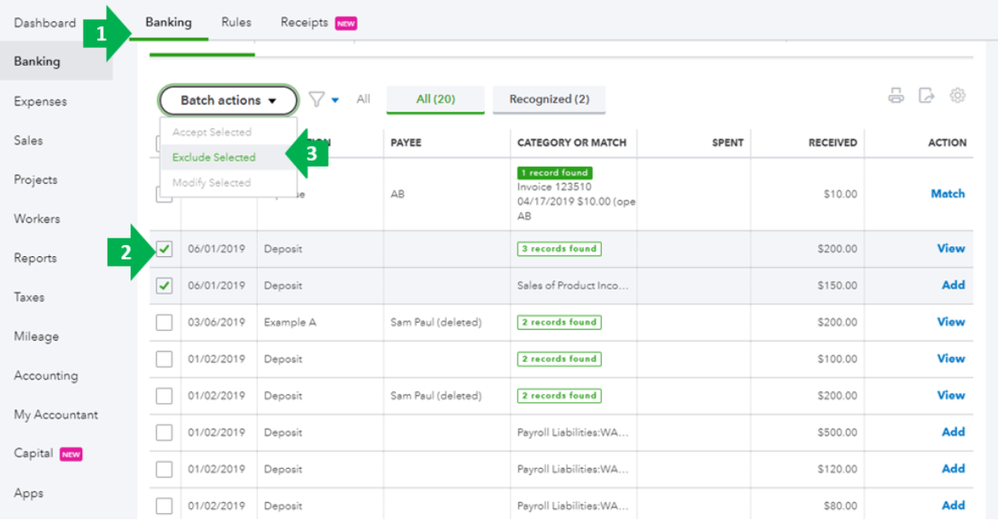This screenshot has height=521, width=998.
Task: Select the Example A transaction checkbox
Action: pyautogui.click(x=164, y=323)
